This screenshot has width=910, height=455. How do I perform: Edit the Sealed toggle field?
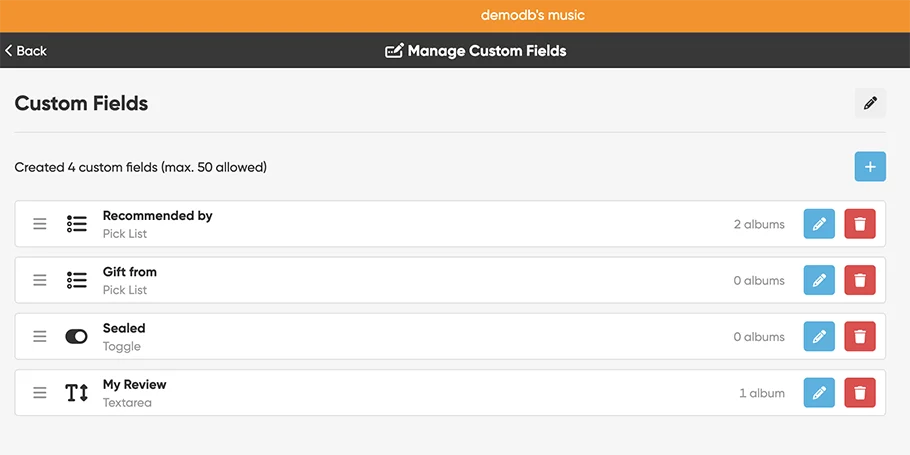(x=818, y=337)
